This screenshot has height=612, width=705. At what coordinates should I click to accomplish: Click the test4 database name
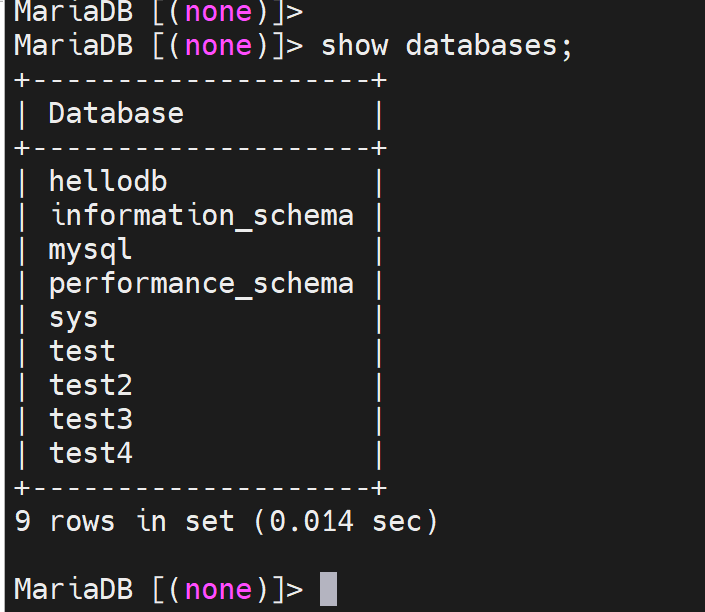(x=90, y=453)
